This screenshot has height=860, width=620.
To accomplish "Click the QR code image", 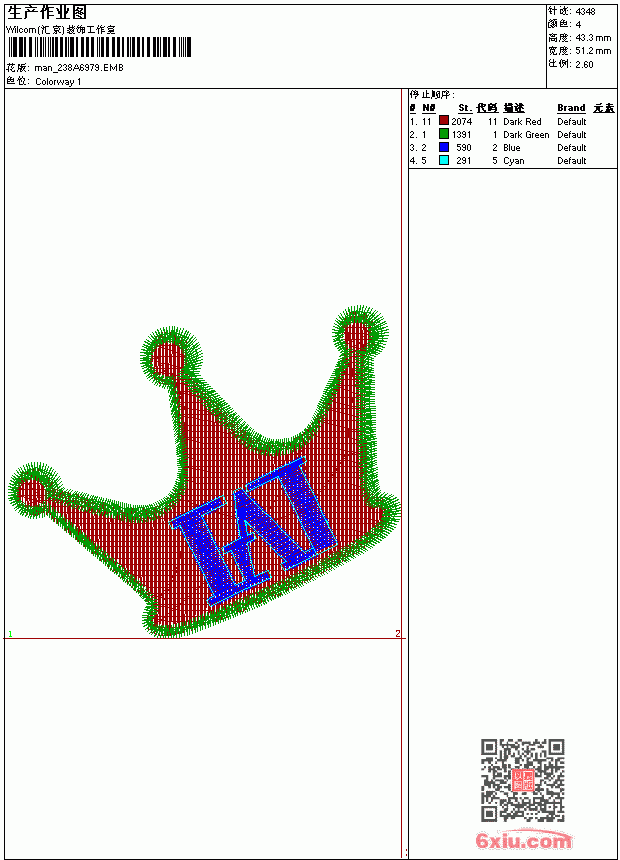I will tap(523, 779).
